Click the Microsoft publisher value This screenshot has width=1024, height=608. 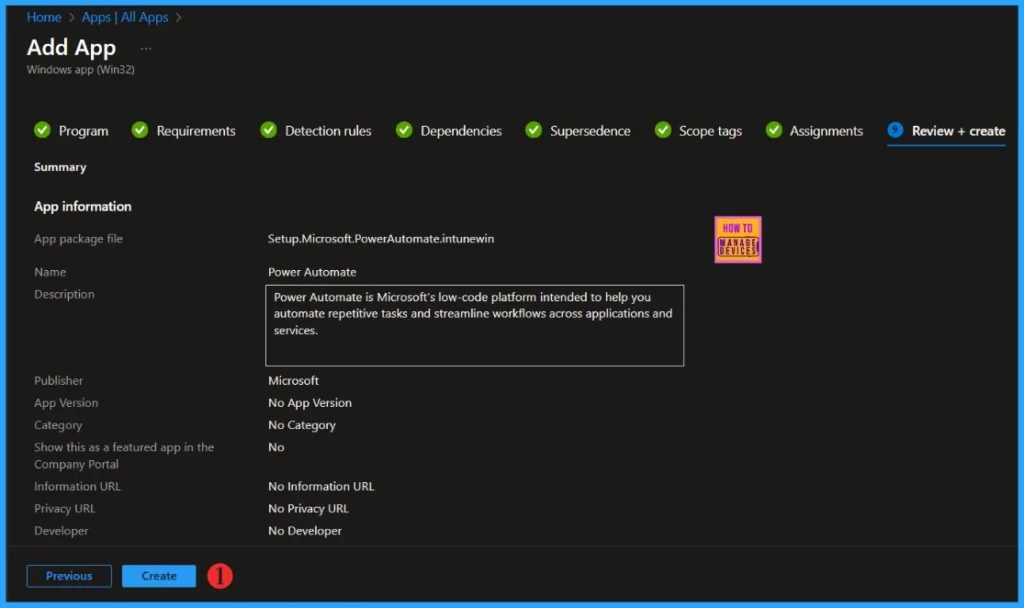point(293,380)
